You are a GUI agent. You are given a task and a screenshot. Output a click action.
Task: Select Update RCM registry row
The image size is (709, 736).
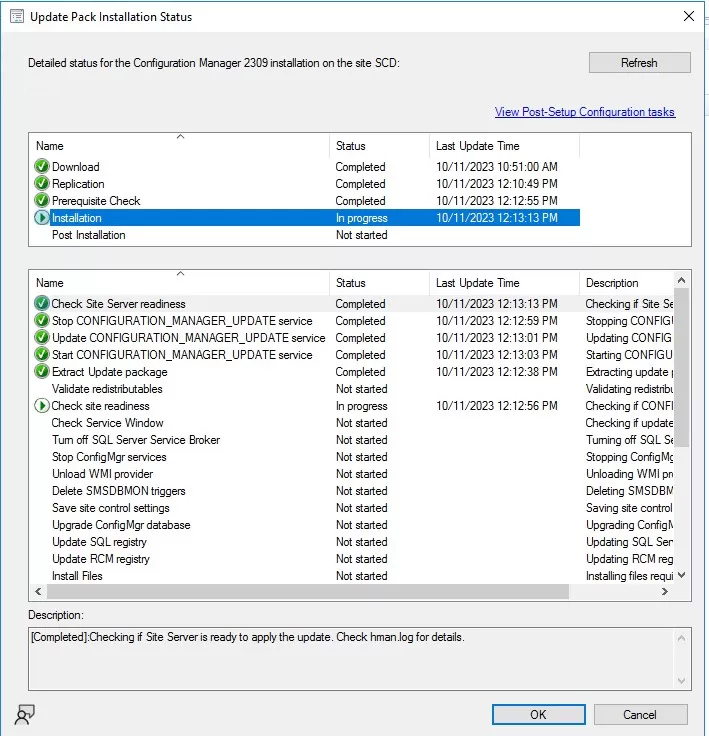point(352,559)
